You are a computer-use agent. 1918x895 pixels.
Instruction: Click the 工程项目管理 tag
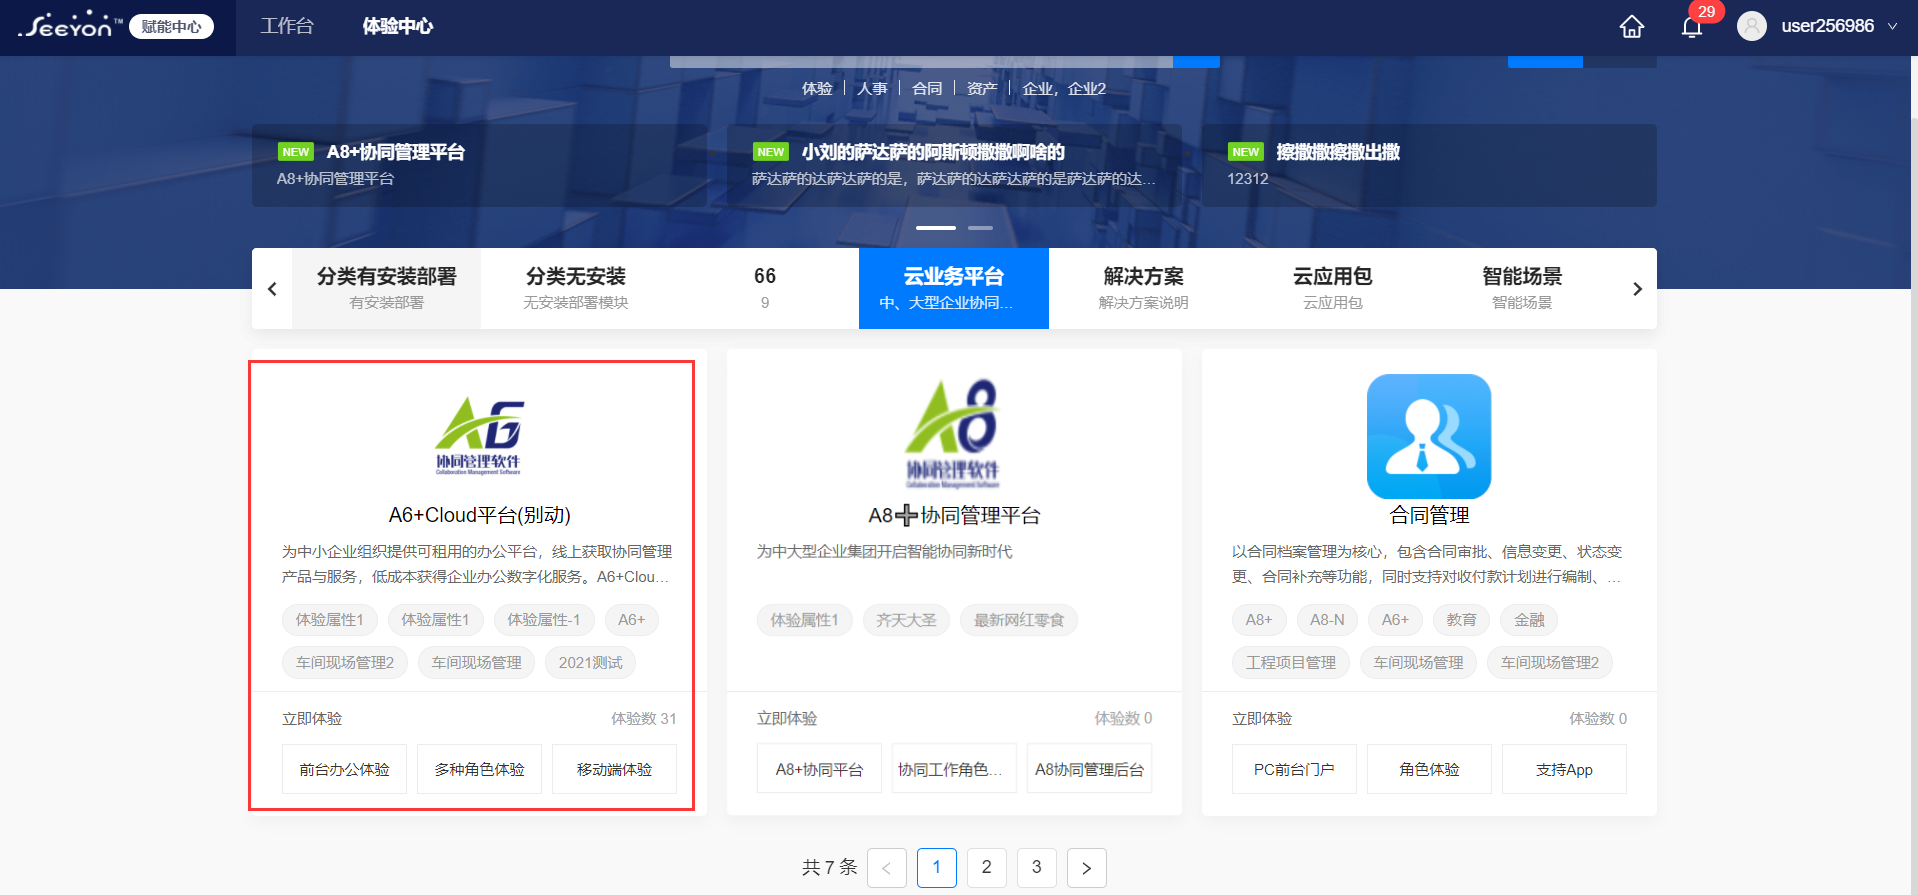(1291, 662)
